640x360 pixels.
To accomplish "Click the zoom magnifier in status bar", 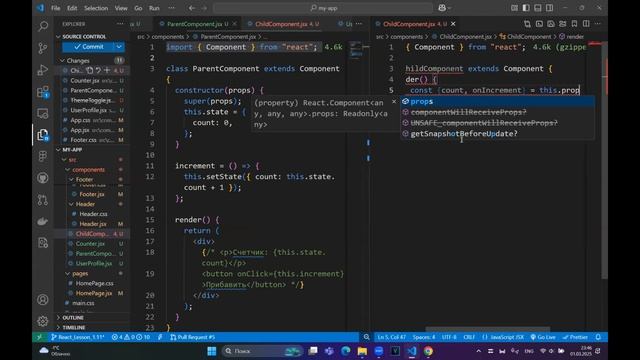I will point(367,337).
